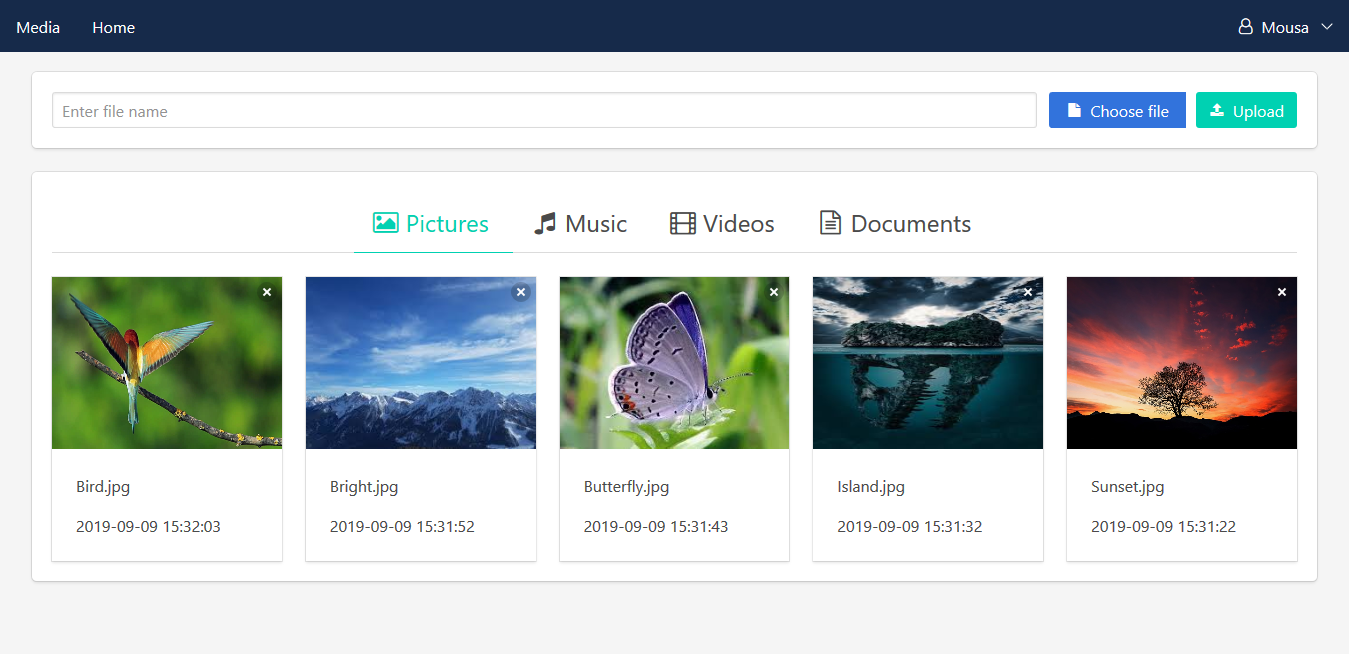Expand the Mousa user dropdown chevron

click(x=1327, y=27)
